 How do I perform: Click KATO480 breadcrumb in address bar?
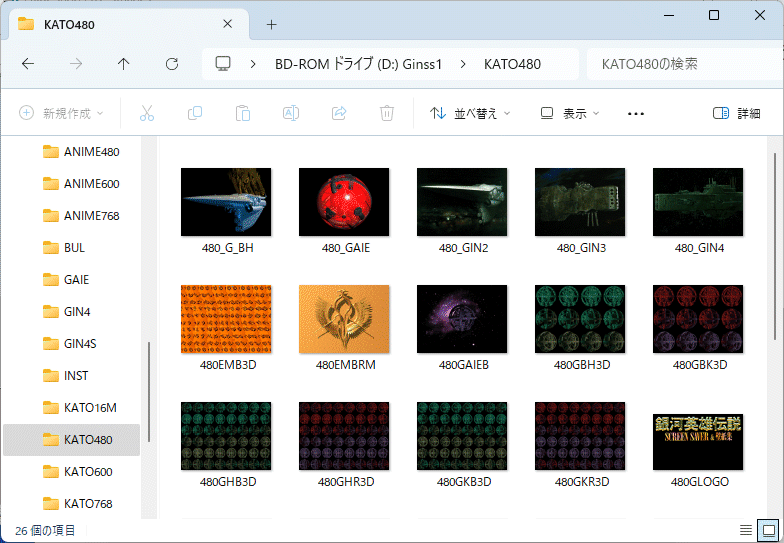(x=512, y=64)
